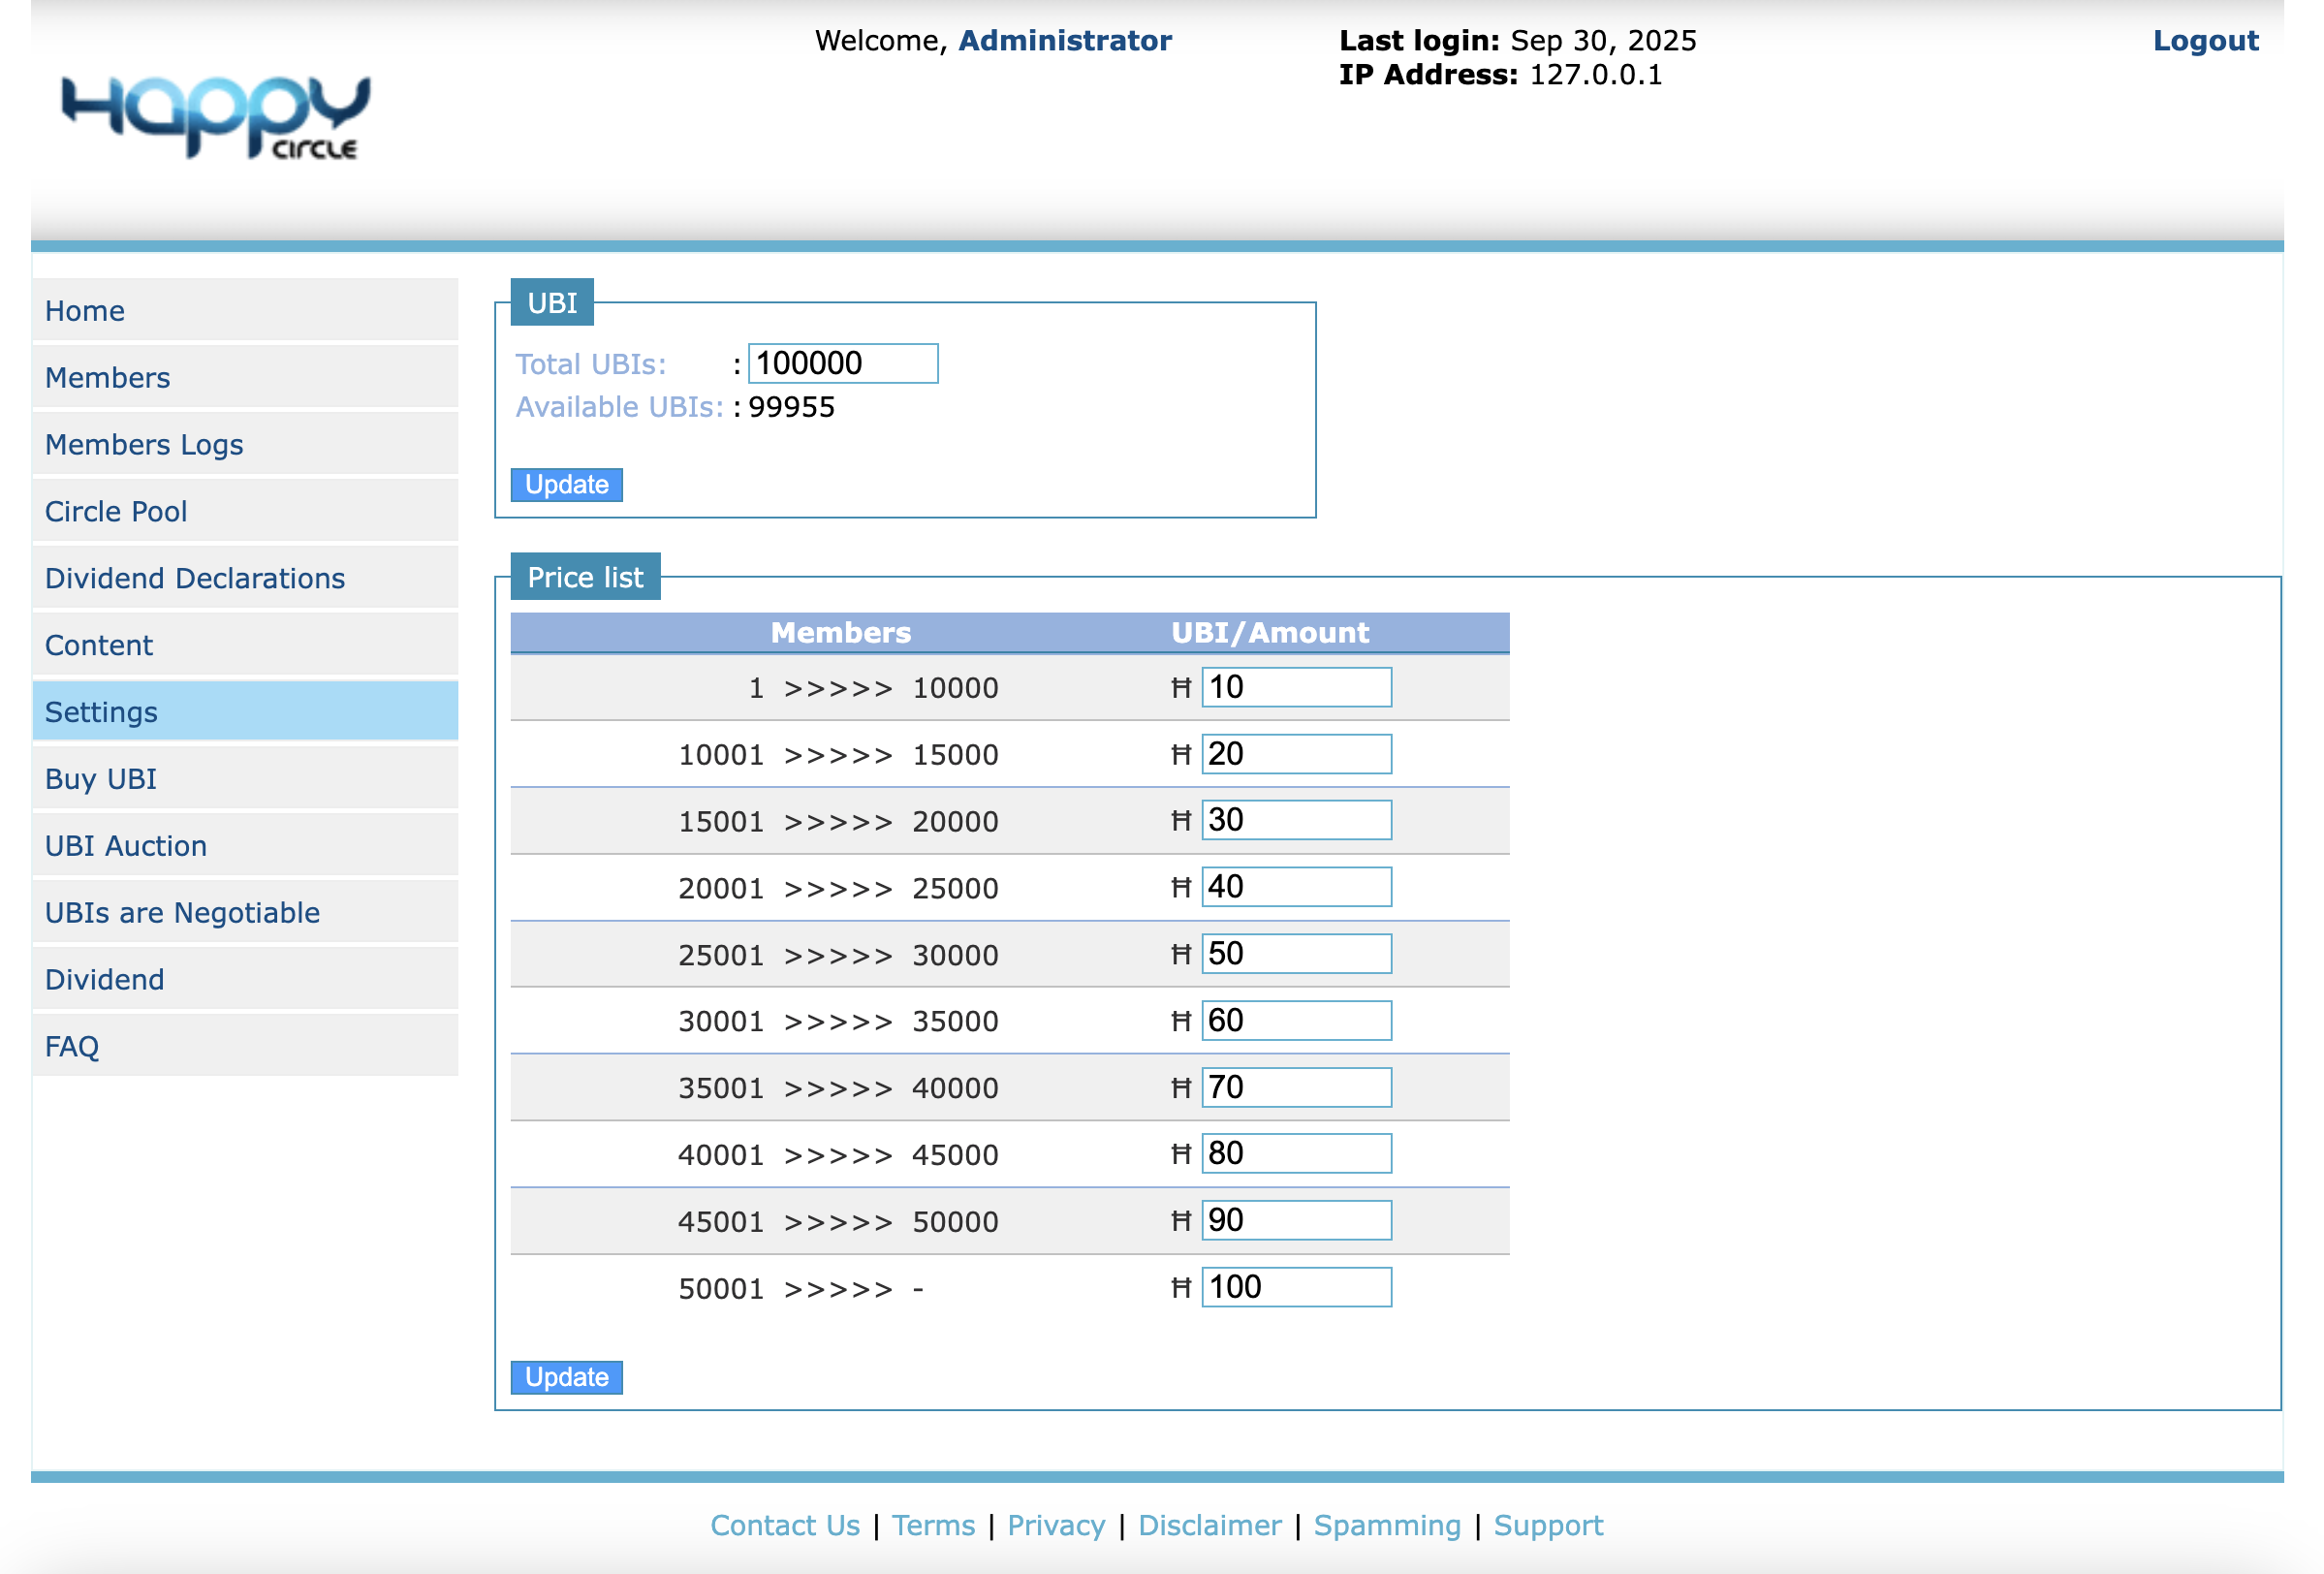The image size is (2324, 1574).
Task: Open UBIs are Negotiable page
Action: click(245, 912)
